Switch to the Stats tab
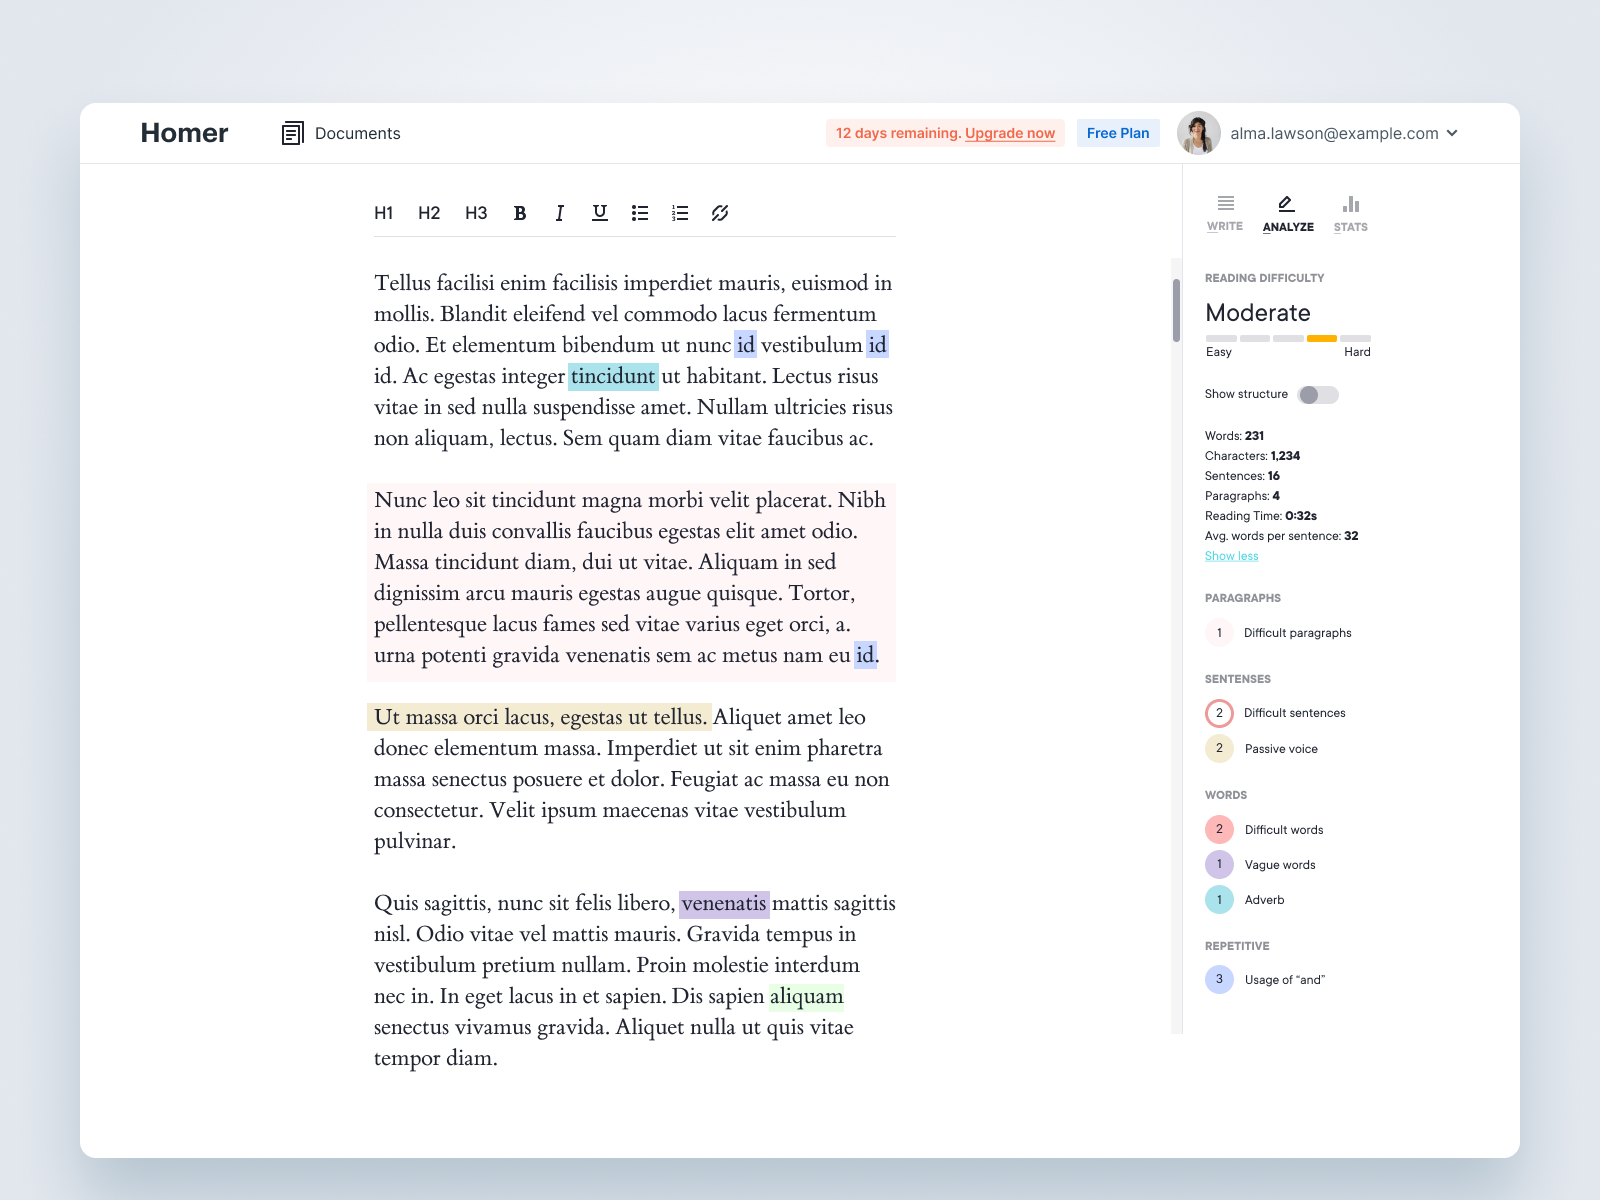The width and height of the screenshot is (1600, 1200). [x=1351, y=213]
